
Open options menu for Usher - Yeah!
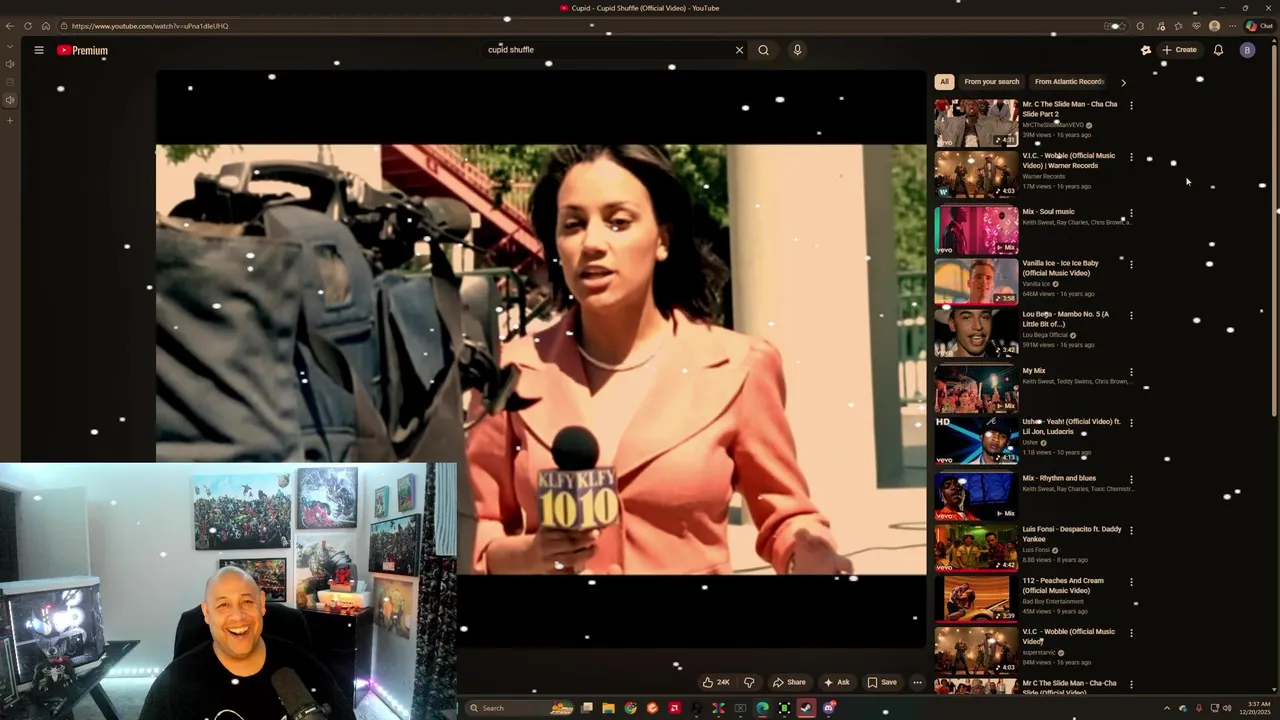tap(1131, 423)
